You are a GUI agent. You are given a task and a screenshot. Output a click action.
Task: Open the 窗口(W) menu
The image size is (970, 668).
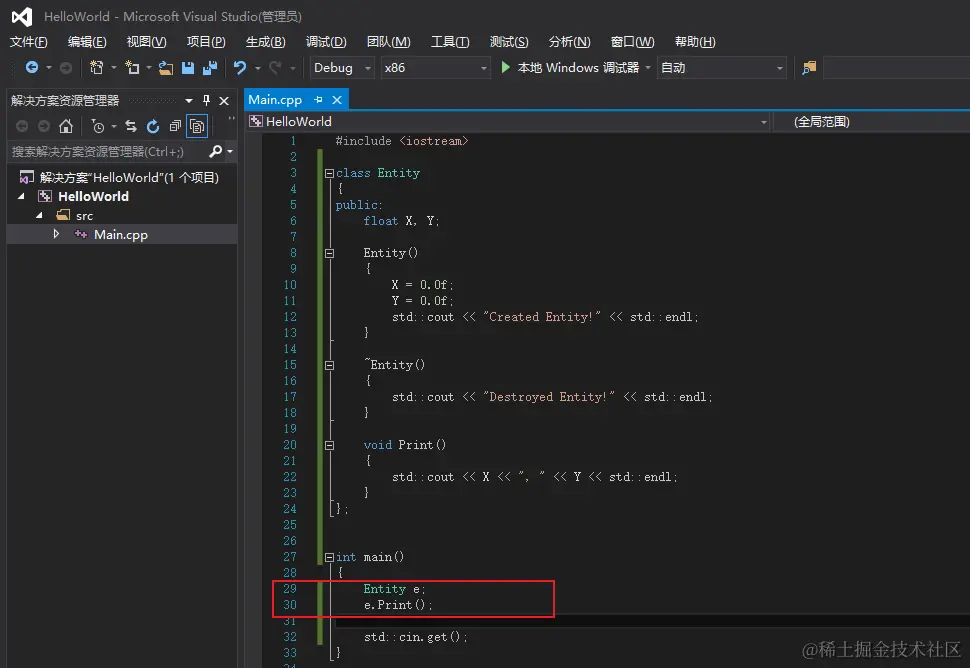[632, 41]
